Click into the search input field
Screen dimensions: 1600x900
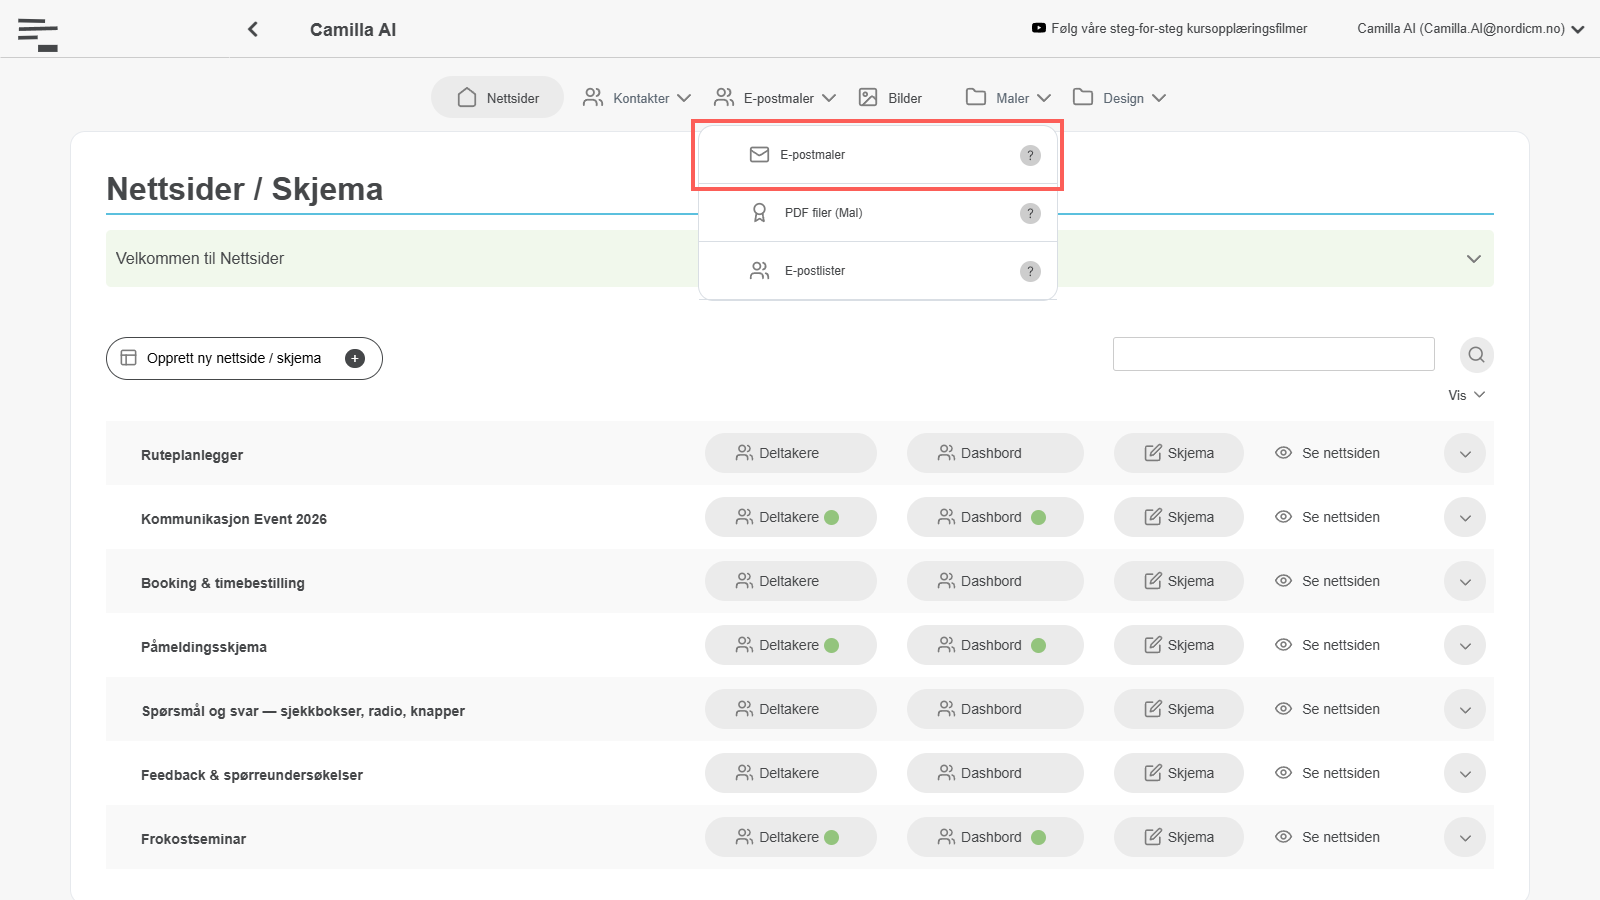(x=1273, y=354)
